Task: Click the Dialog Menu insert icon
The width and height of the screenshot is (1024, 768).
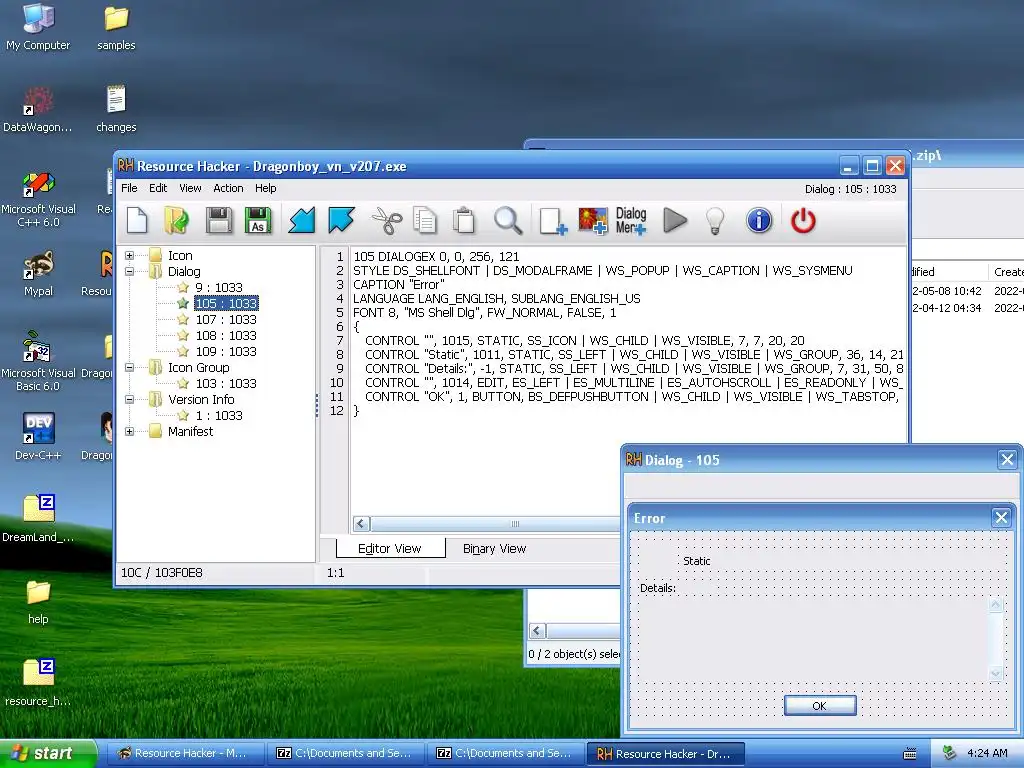Action: coord(631,221)
